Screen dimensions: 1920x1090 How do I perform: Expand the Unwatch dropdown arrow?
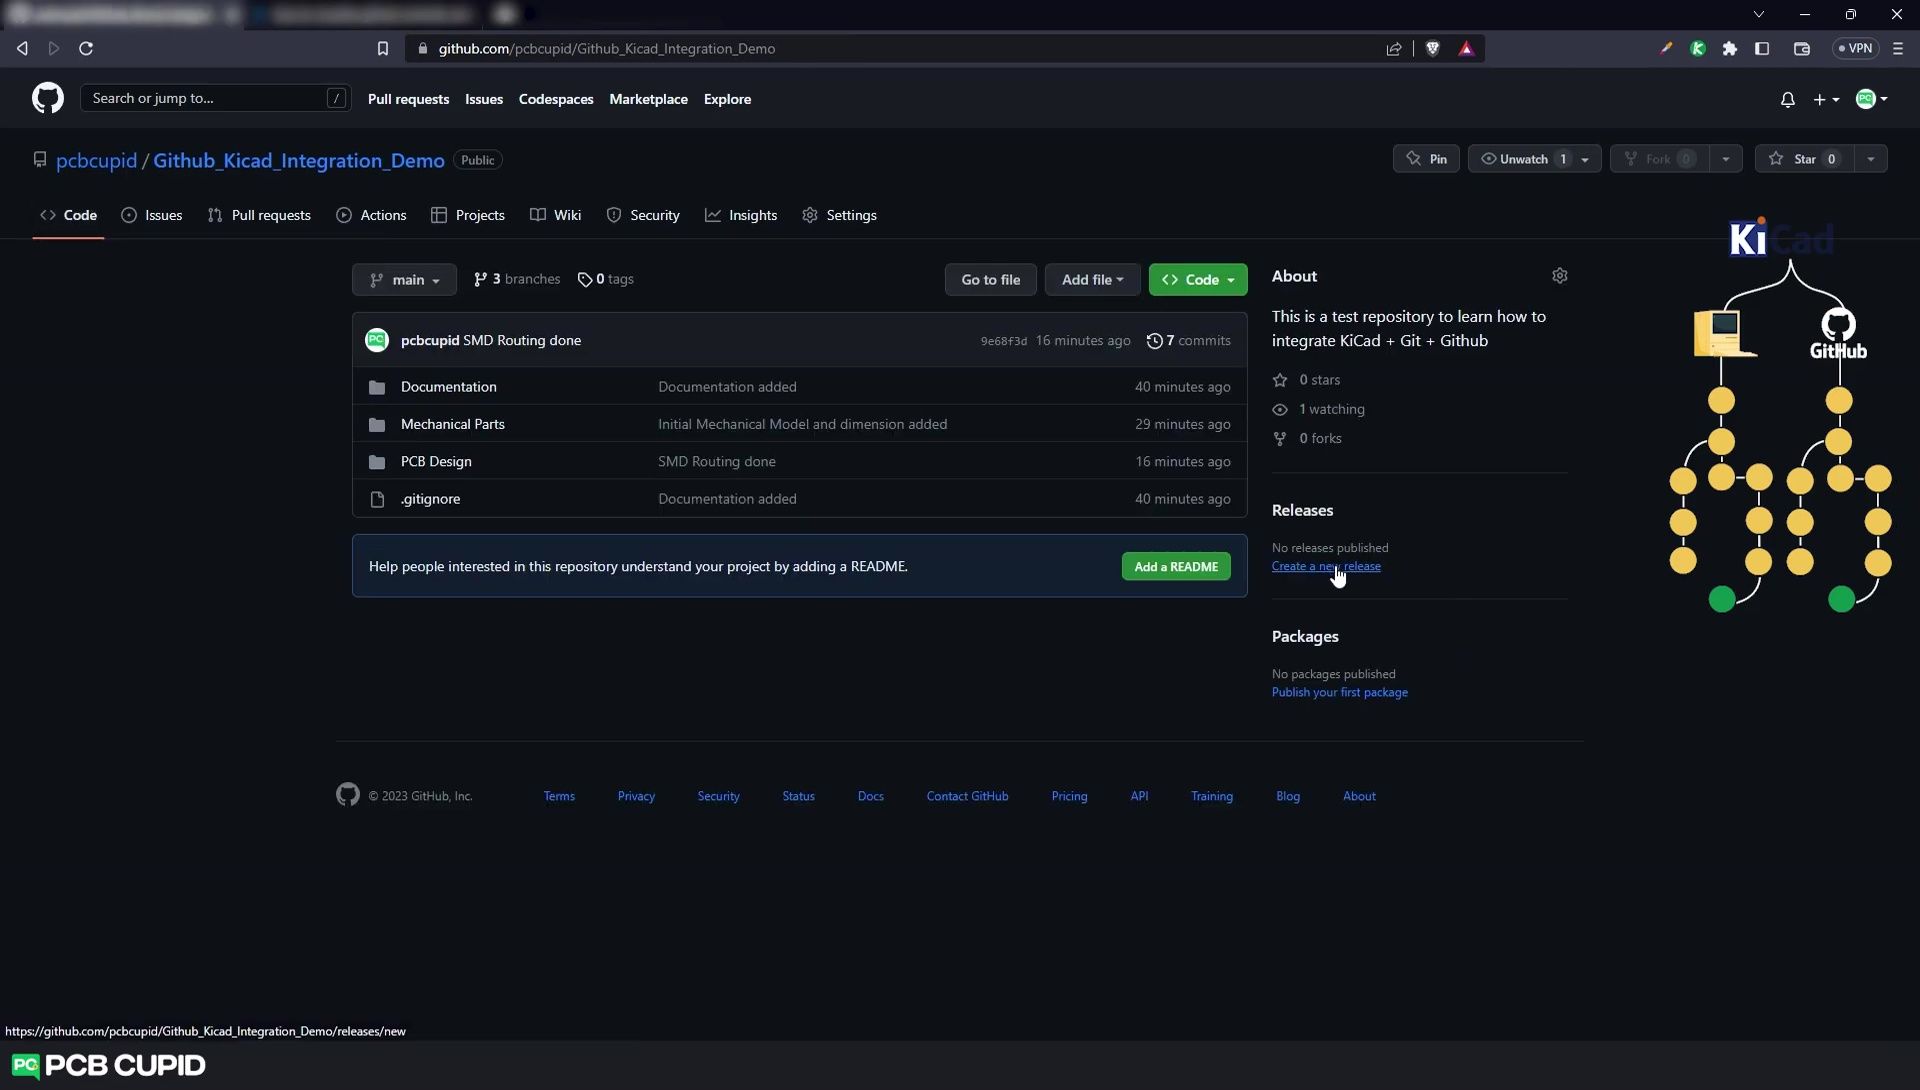point(1585,159)
